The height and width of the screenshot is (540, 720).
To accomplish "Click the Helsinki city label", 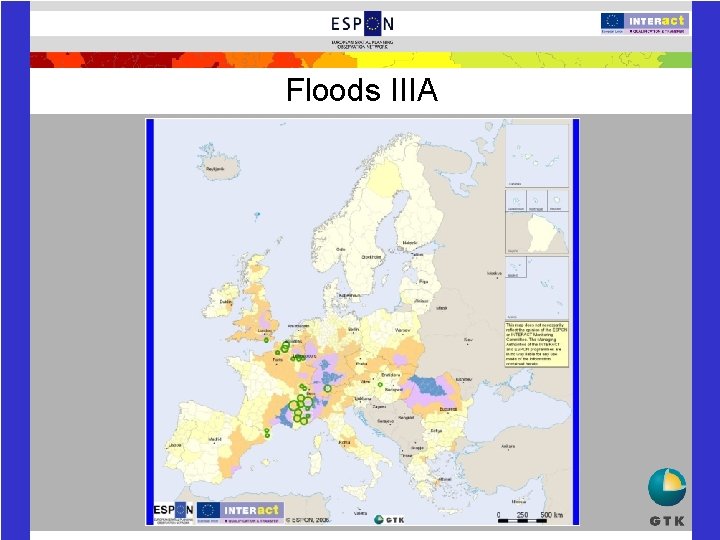I will point(410,242).
